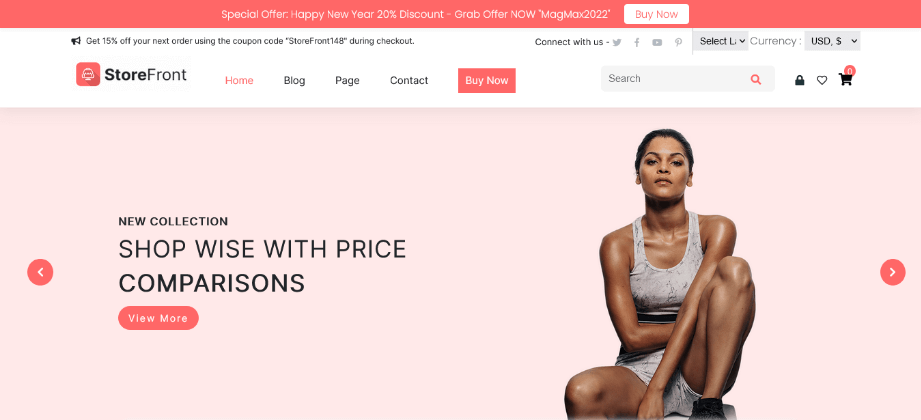921x420 pixels.
Task: Expand the Select Language dropdown
Action: [721, 41]
